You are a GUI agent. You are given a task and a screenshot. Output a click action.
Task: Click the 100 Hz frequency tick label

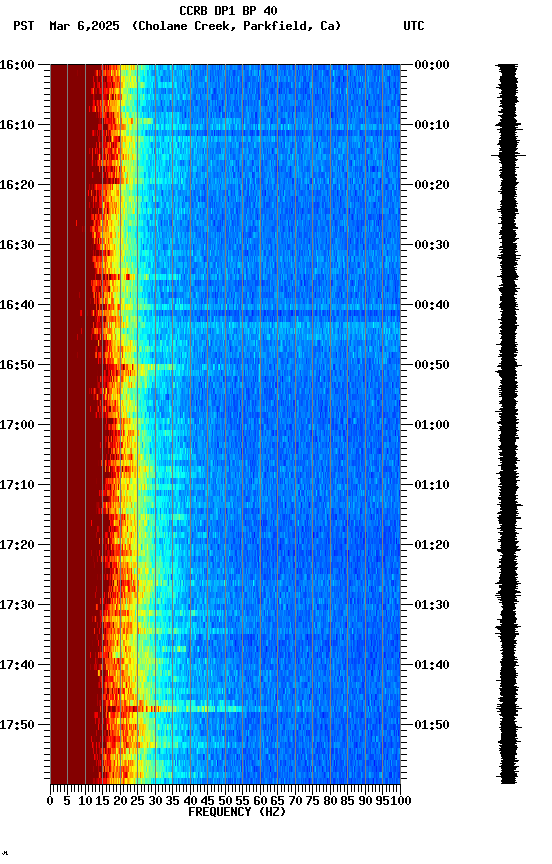(x=402, y=801)
